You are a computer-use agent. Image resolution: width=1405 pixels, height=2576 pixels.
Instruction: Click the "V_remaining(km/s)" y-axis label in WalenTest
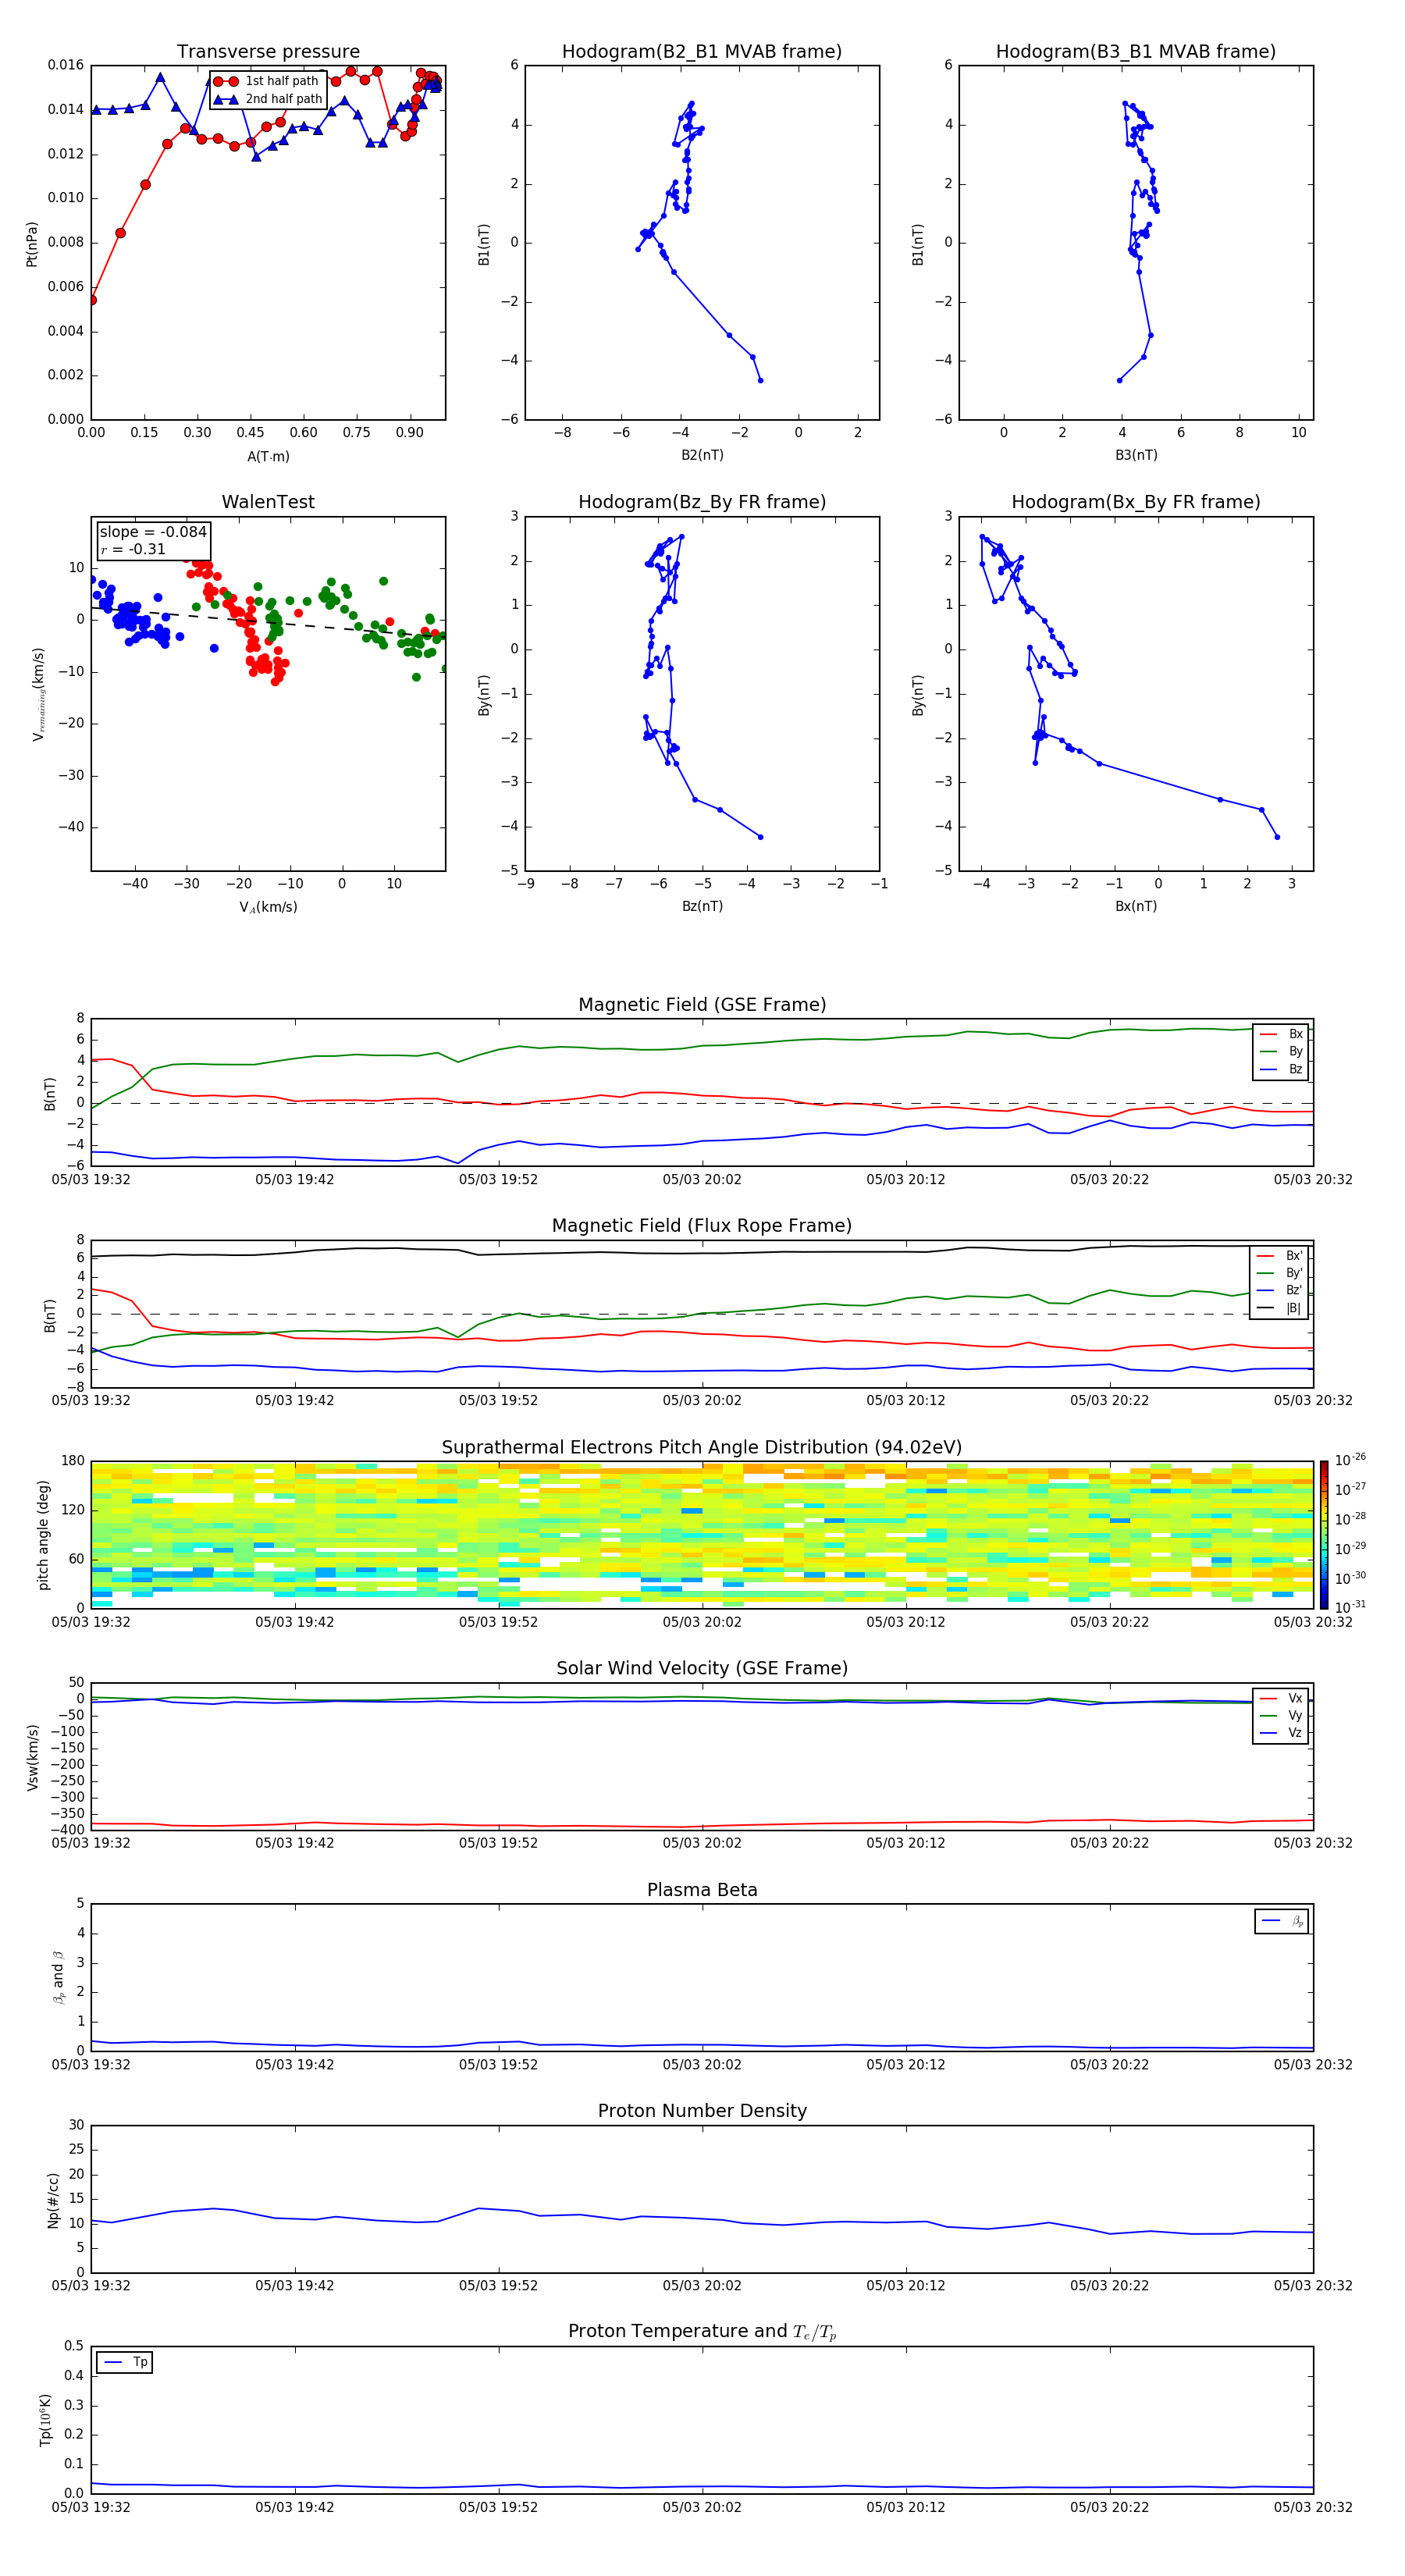point(38,694)
